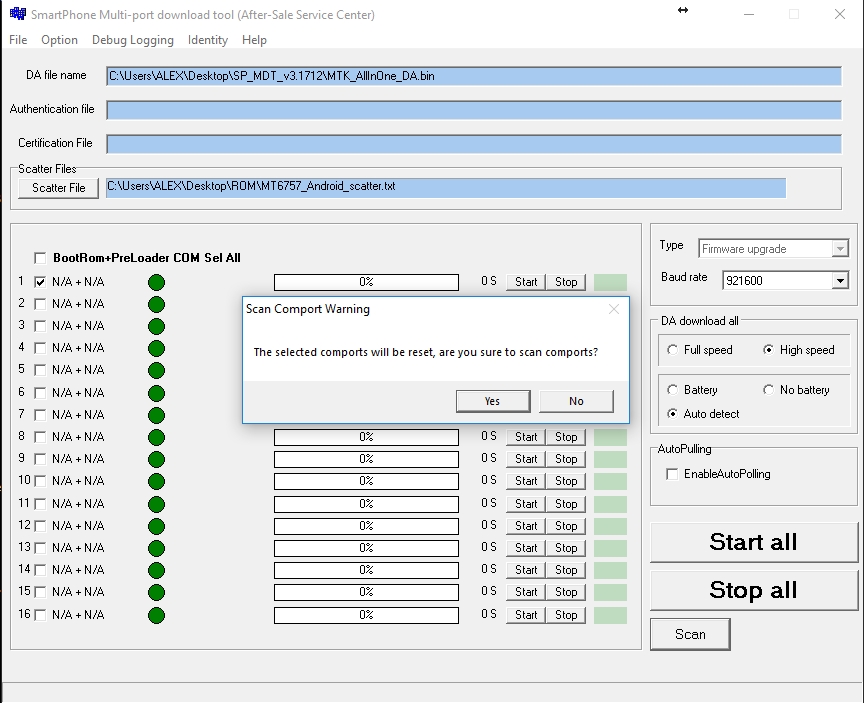This screenshot has width=864, height=703.
Task: Check port 3 checkbox
Action: [x=40, y=326]
